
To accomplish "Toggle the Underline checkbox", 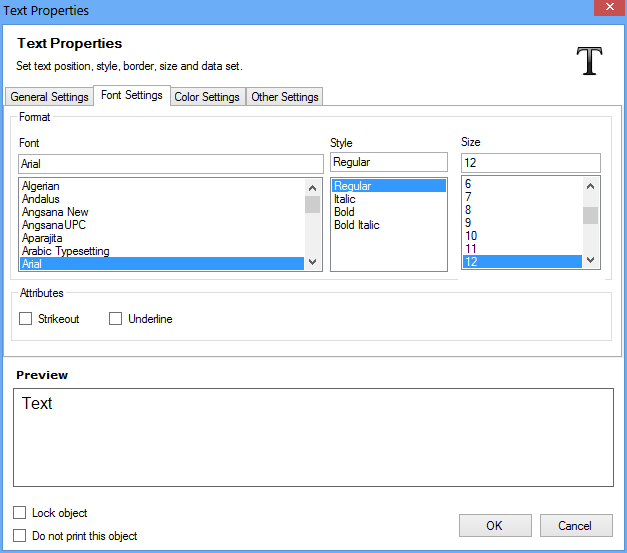I will (116, 319).
